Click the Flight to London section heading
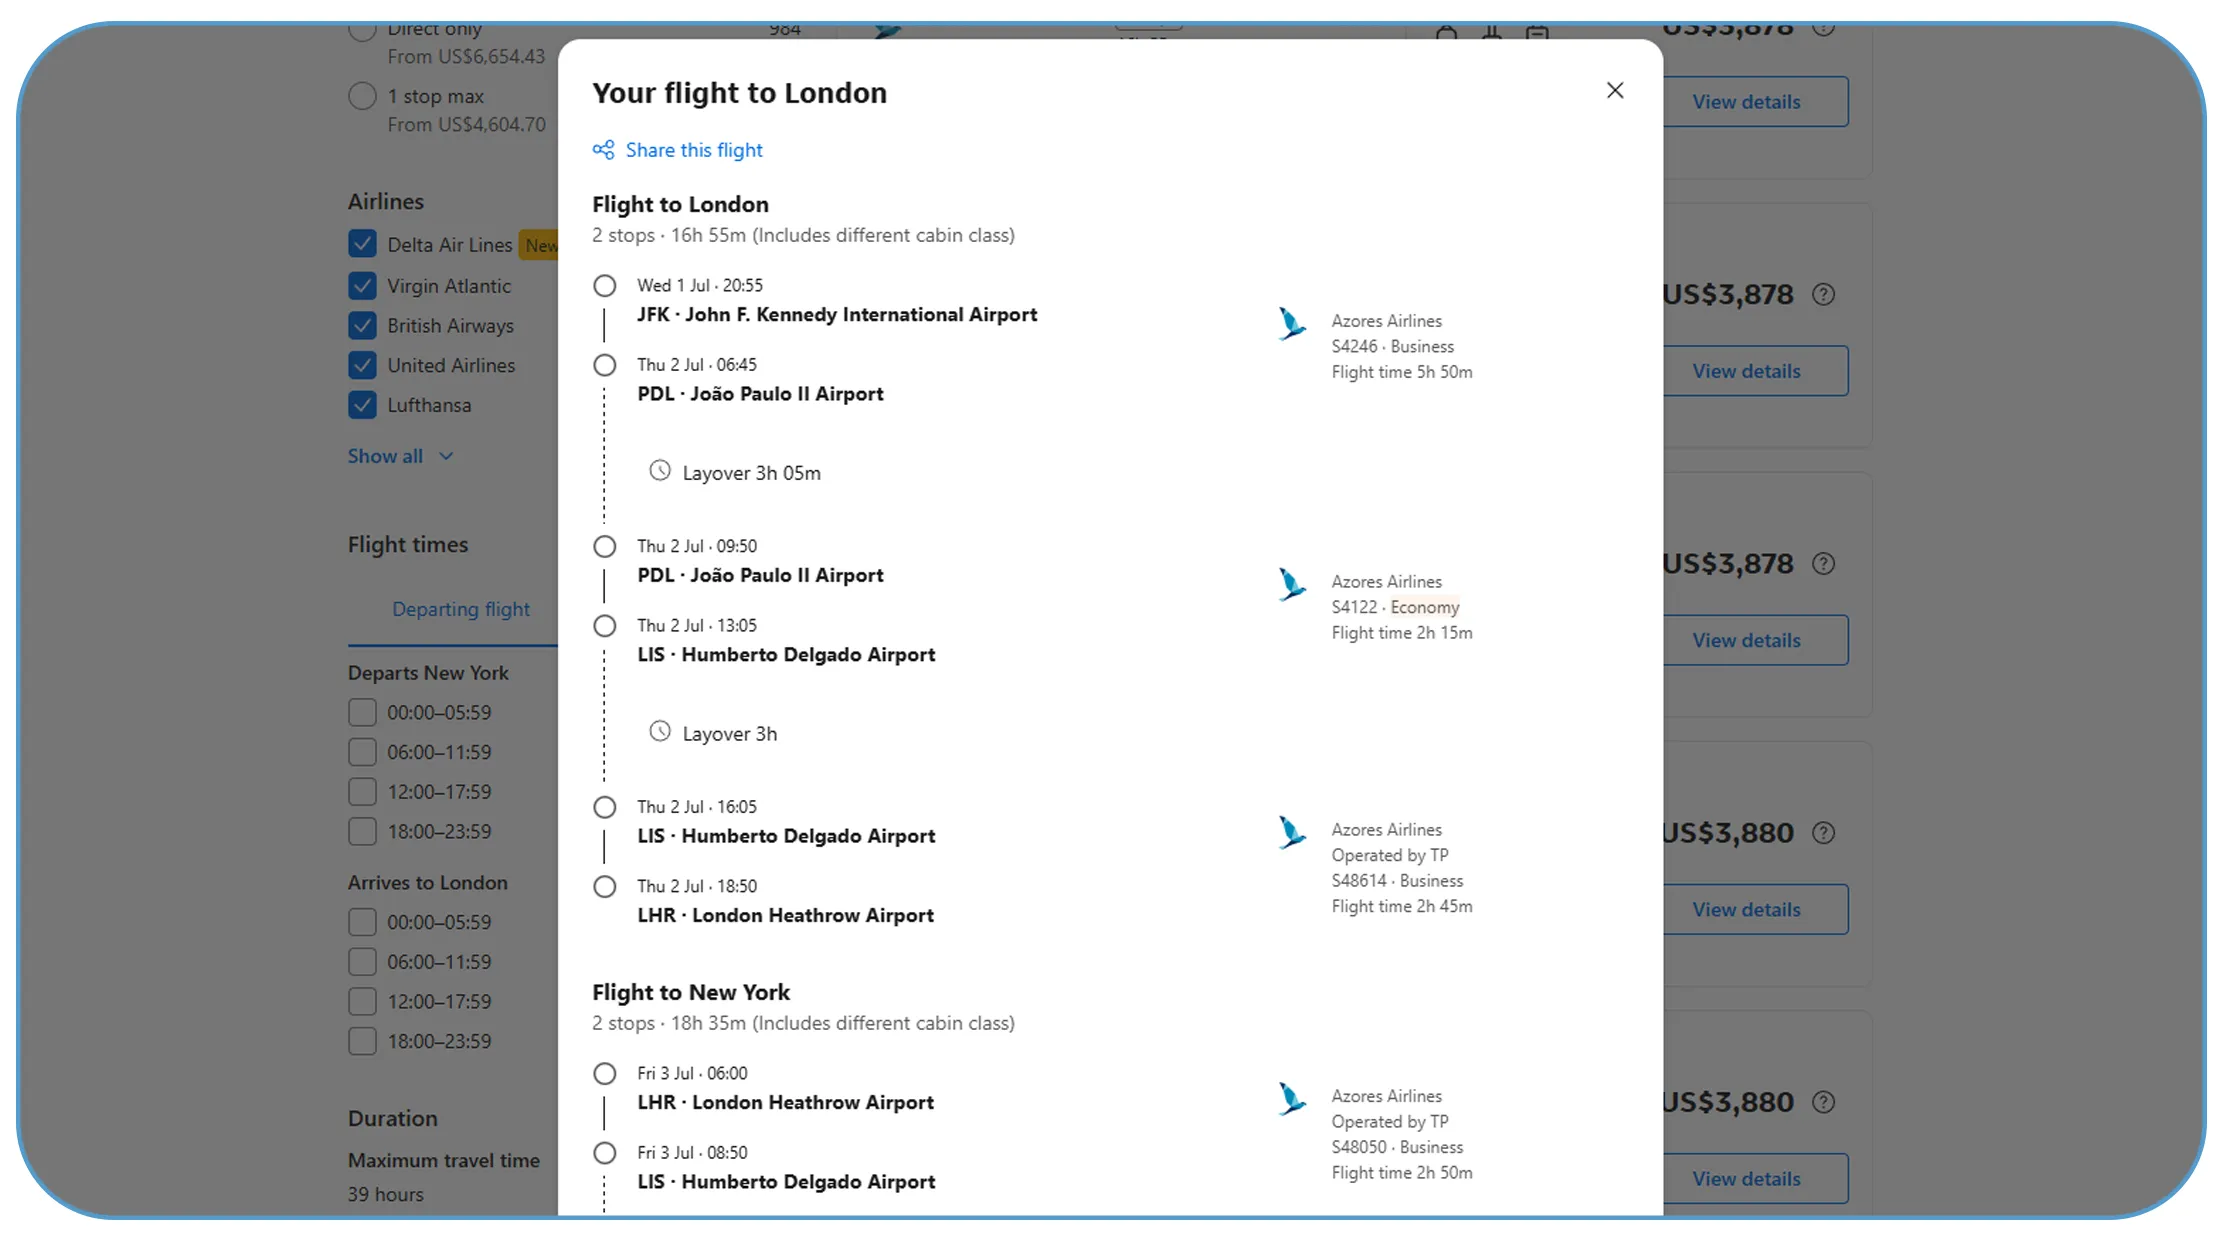Viewport: 2223px width, 1240px height. [x=680, y=204]
